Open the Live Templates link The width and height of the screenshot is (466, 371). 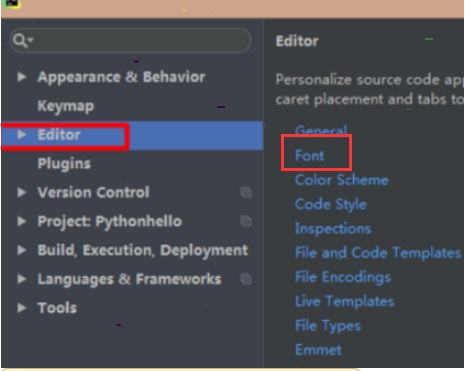point(345,301)
